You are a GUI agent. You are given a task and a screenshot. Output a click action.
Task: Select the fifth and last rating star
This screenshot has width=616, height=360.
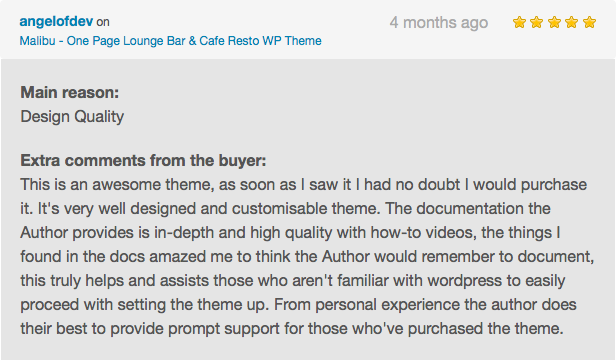coord(589,22)
